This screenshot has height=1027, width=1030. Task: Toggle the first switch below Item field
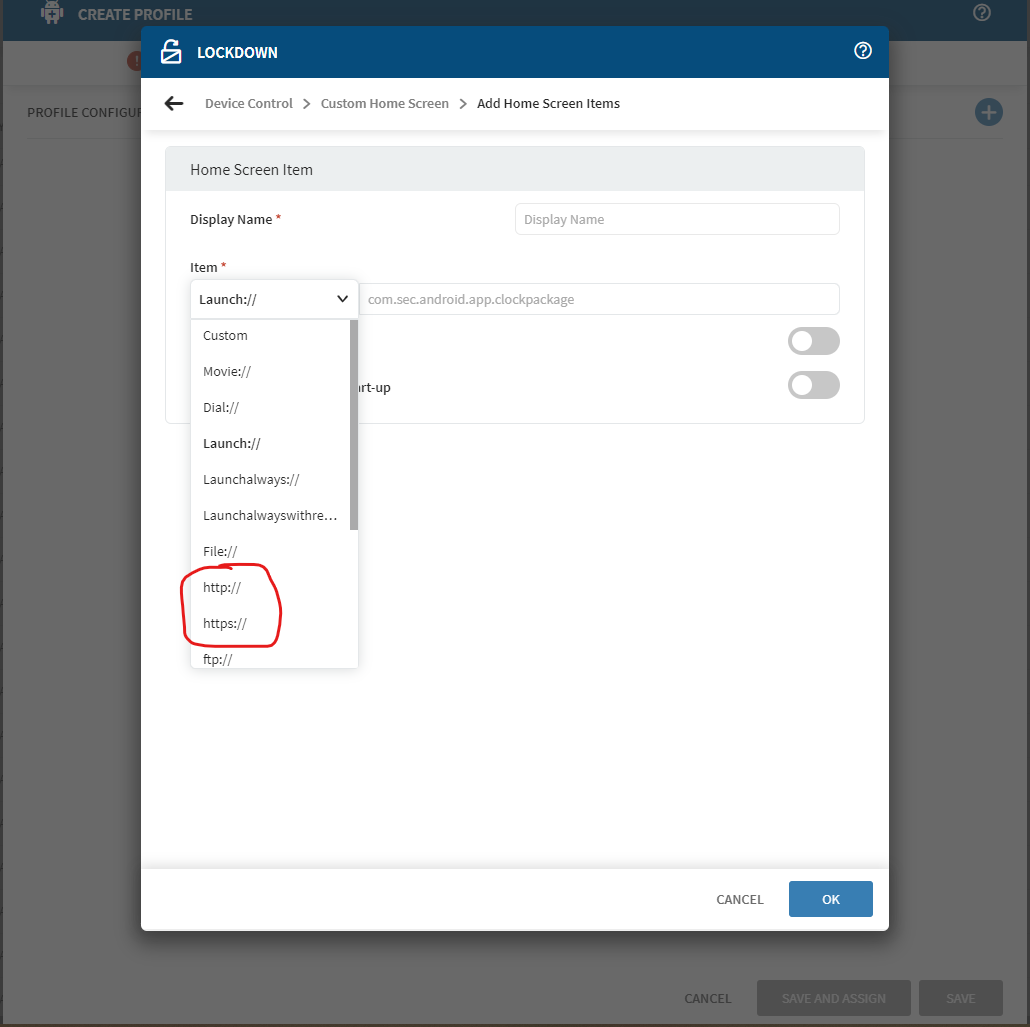813,341
